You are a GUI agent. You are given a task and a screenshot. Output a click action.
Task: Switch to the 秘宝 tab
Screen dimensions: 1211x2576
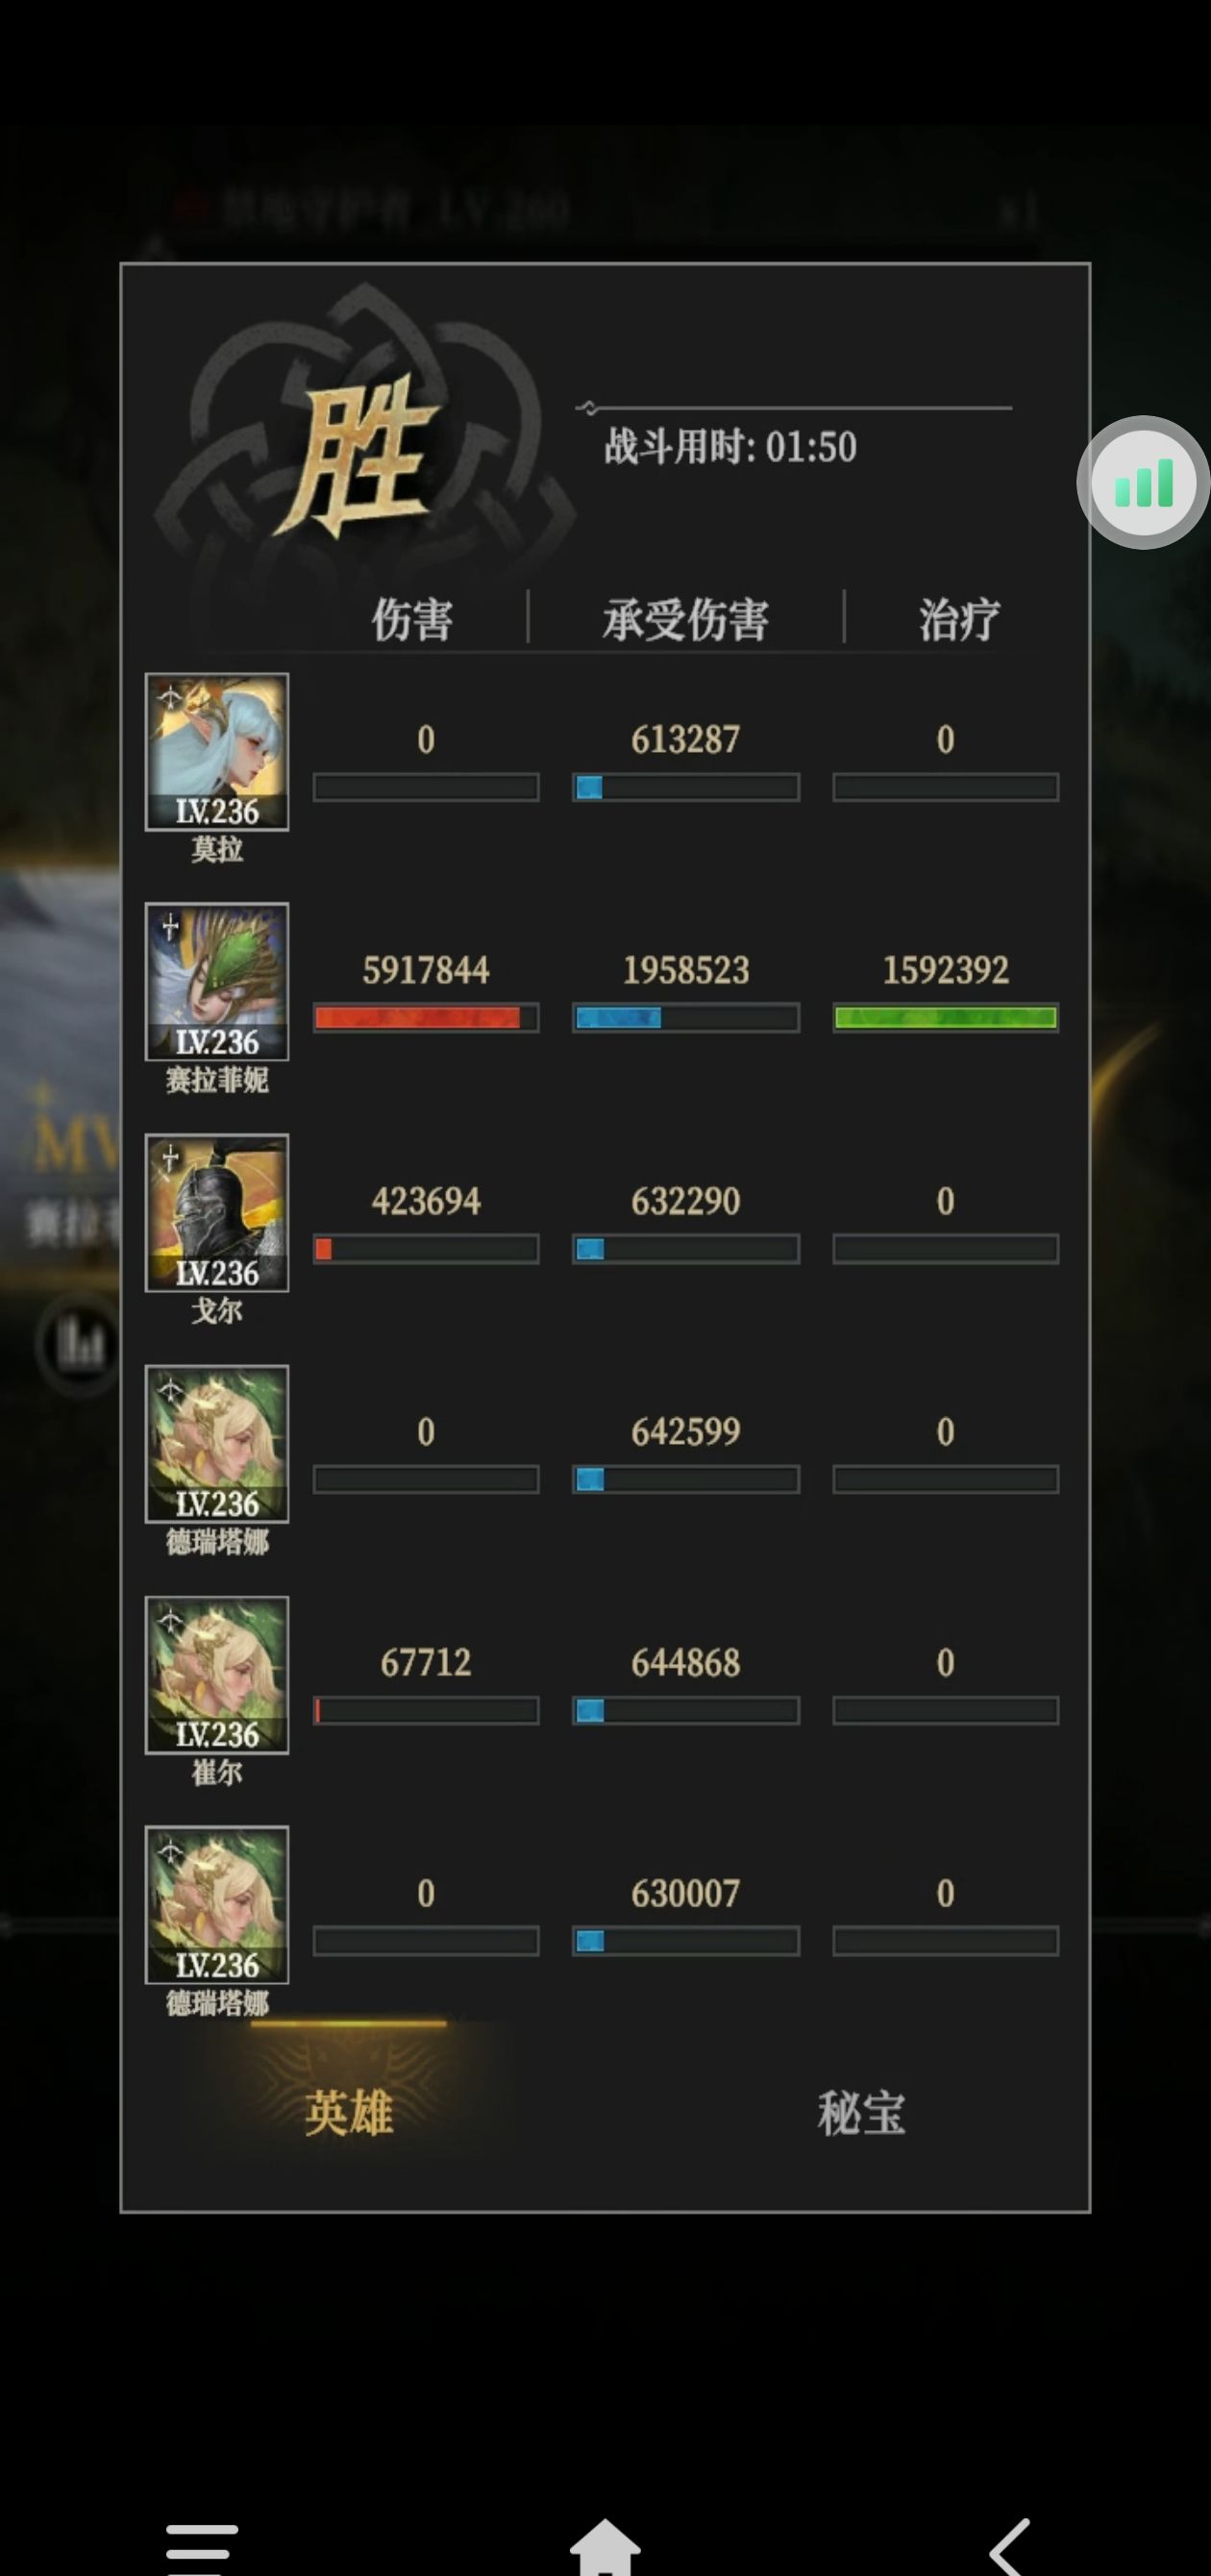pyautogui.click(x=861, y=2113)
